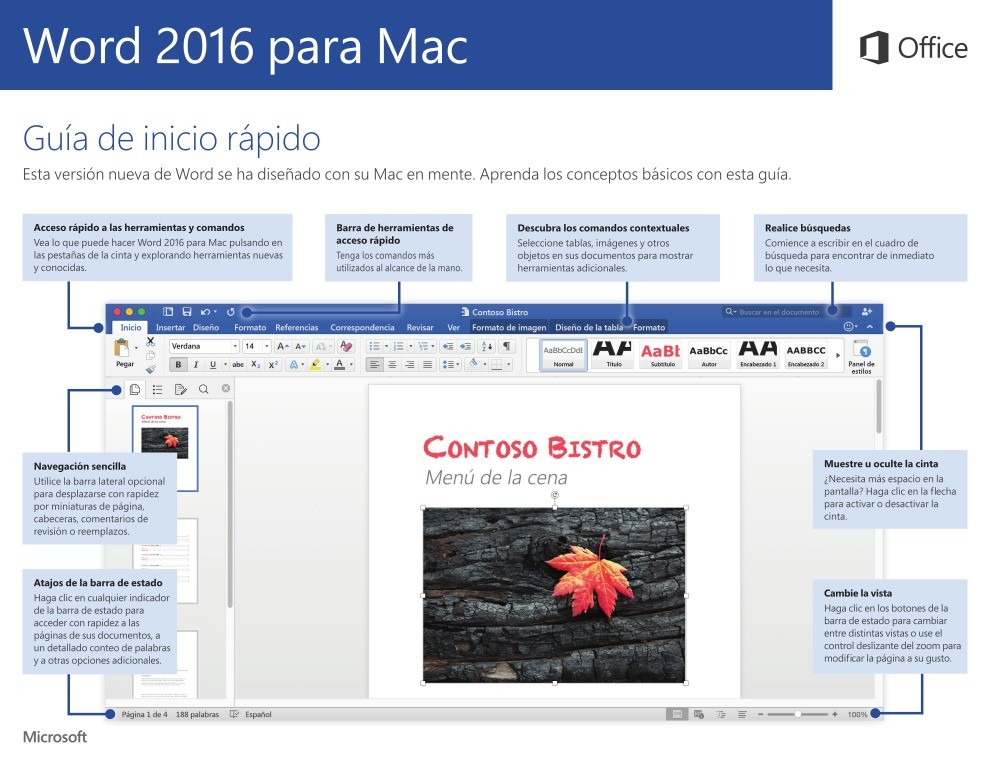Apply font color A swatch
The height and width of the screenshot is (765, 990).
[340, 365]
